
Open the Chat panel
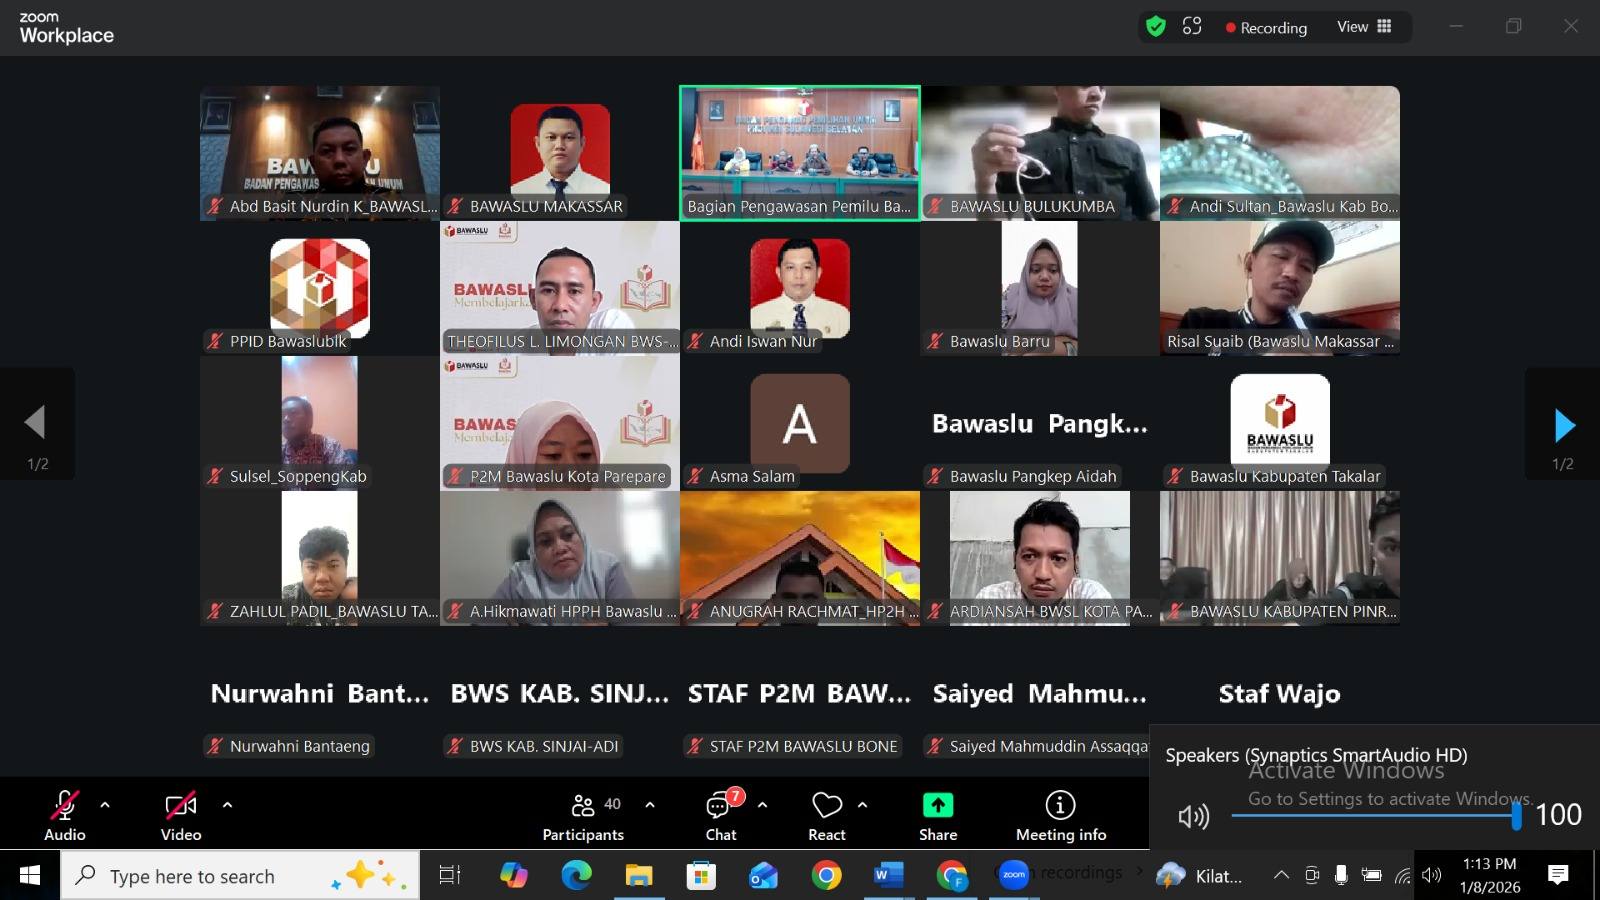721,815
